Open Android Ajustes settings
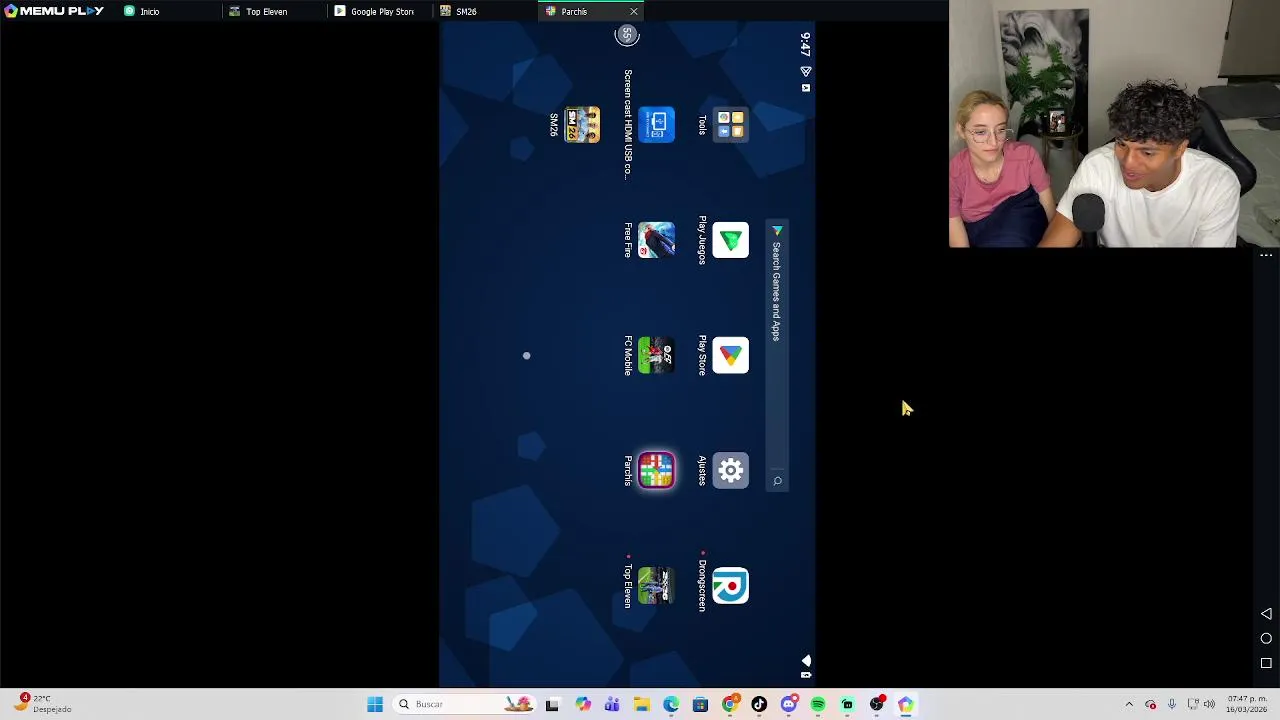 730,470
